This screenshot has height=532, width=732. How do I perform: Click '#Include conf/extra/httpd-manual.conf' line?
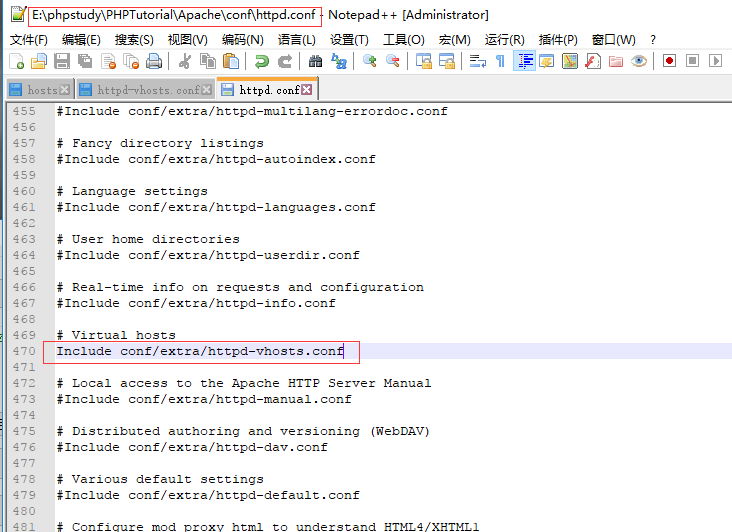click(x=204, y=399)
